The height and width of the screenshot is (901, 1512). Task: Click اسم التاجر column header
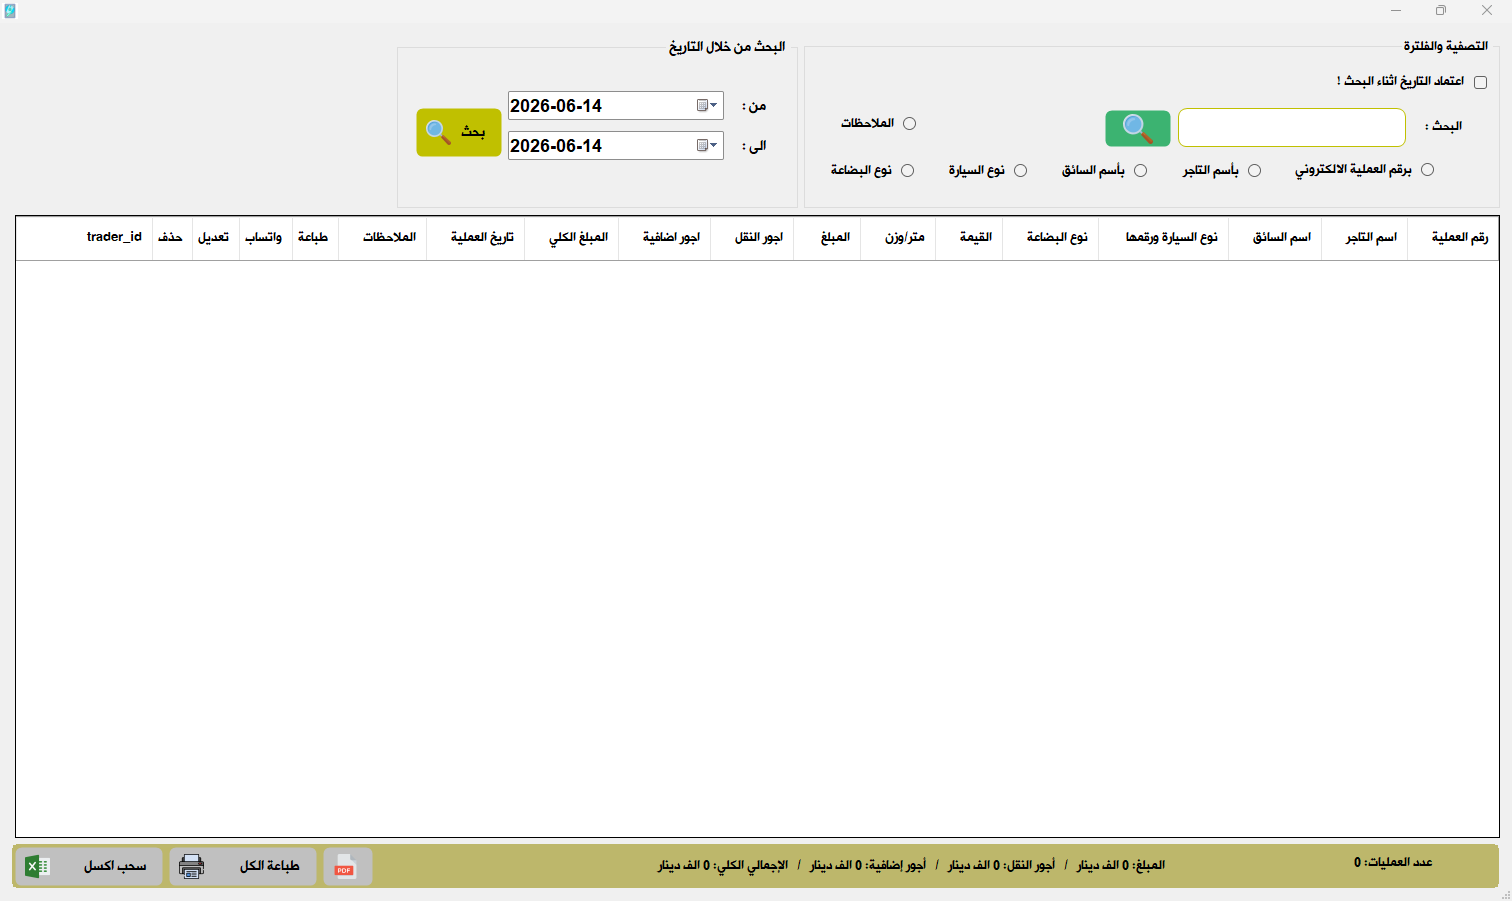pos(1364,238)
